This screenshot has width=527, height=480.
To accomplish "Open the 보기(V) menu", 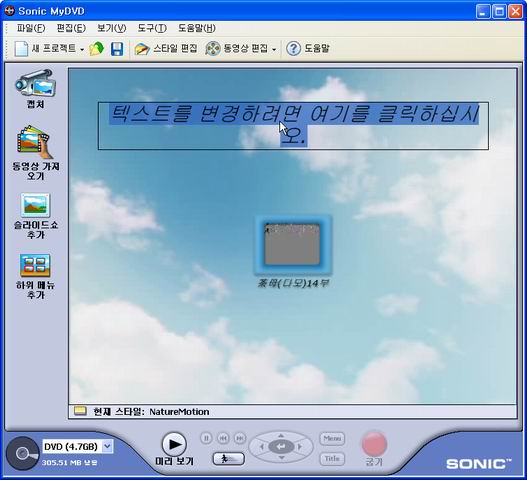I will 111,28.
